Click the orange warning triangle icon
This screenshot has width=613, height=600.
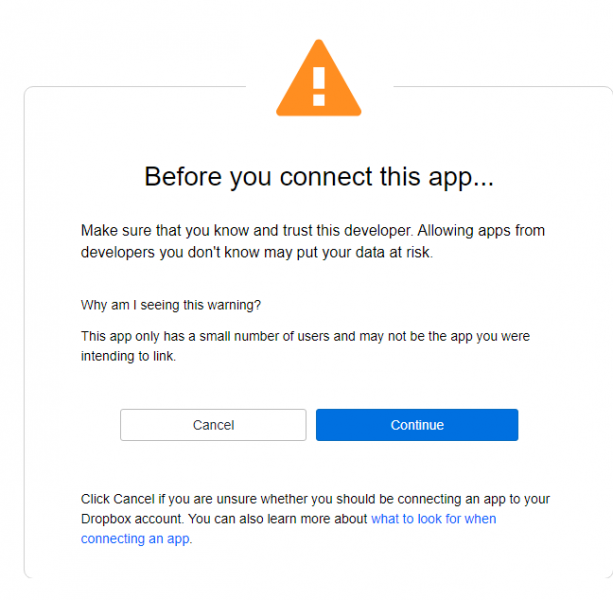(319, 78)
